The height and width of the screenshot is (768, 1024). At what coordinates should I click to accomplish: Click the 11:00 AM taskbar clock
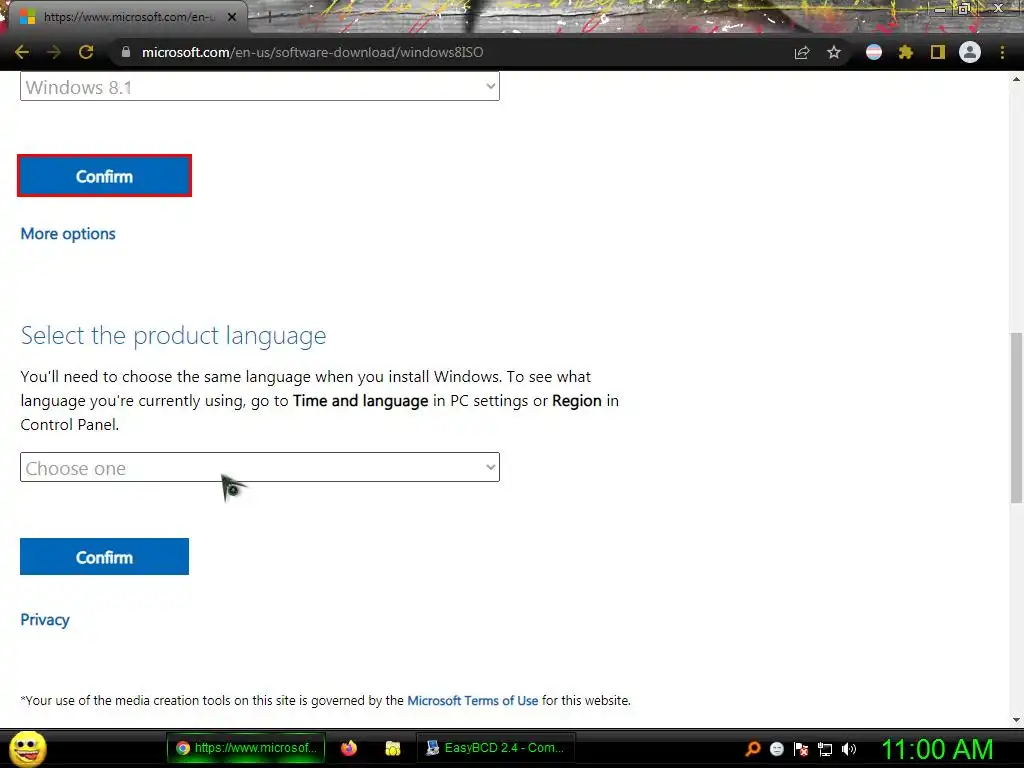coord(938,749)
